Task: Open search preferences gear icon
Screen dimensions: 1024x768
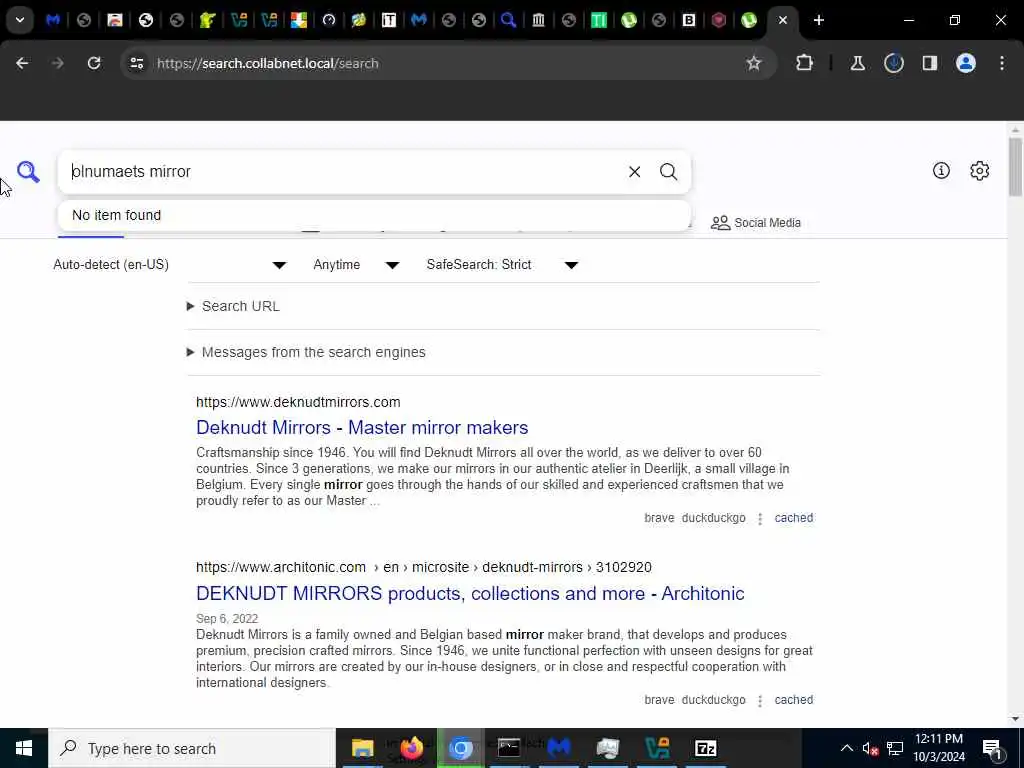Action: coord(980,170)
